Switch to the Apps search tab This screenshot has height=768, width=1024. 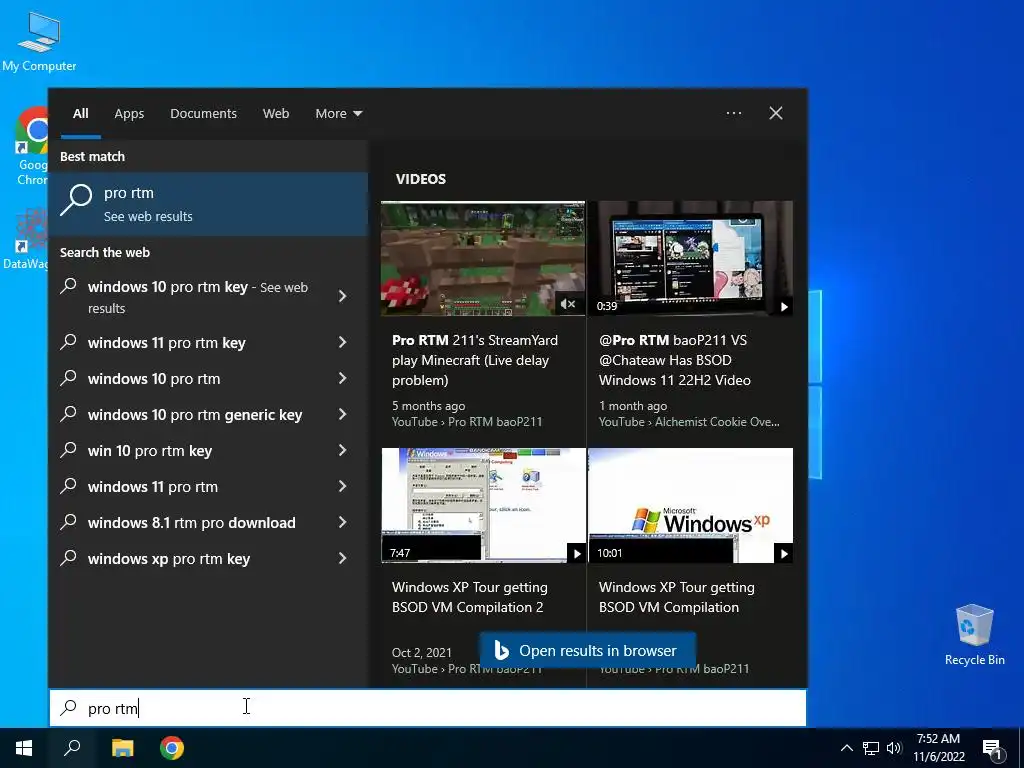point(129,114)
